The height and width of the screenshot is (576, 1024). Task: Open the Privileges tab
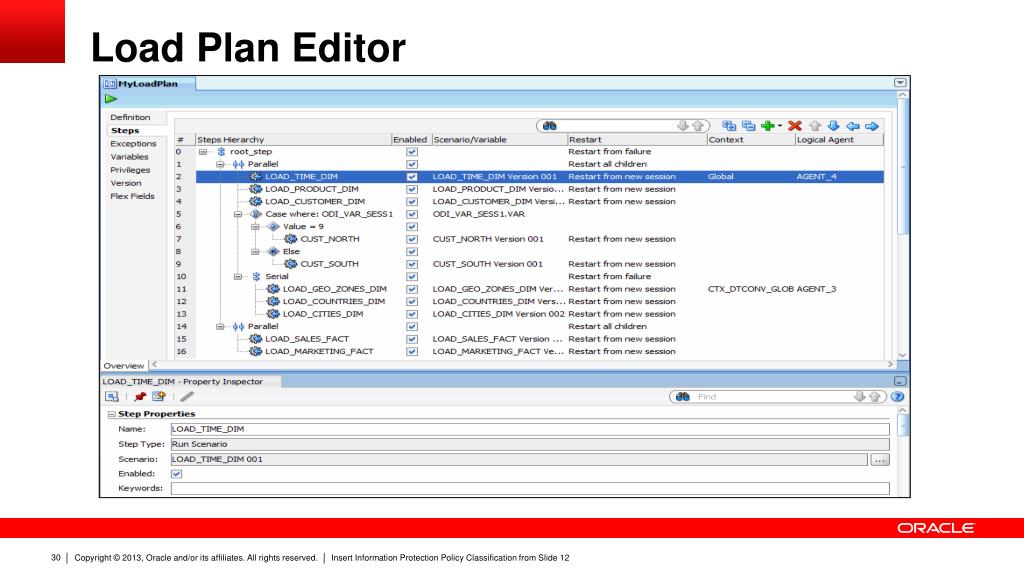[130, 169]
